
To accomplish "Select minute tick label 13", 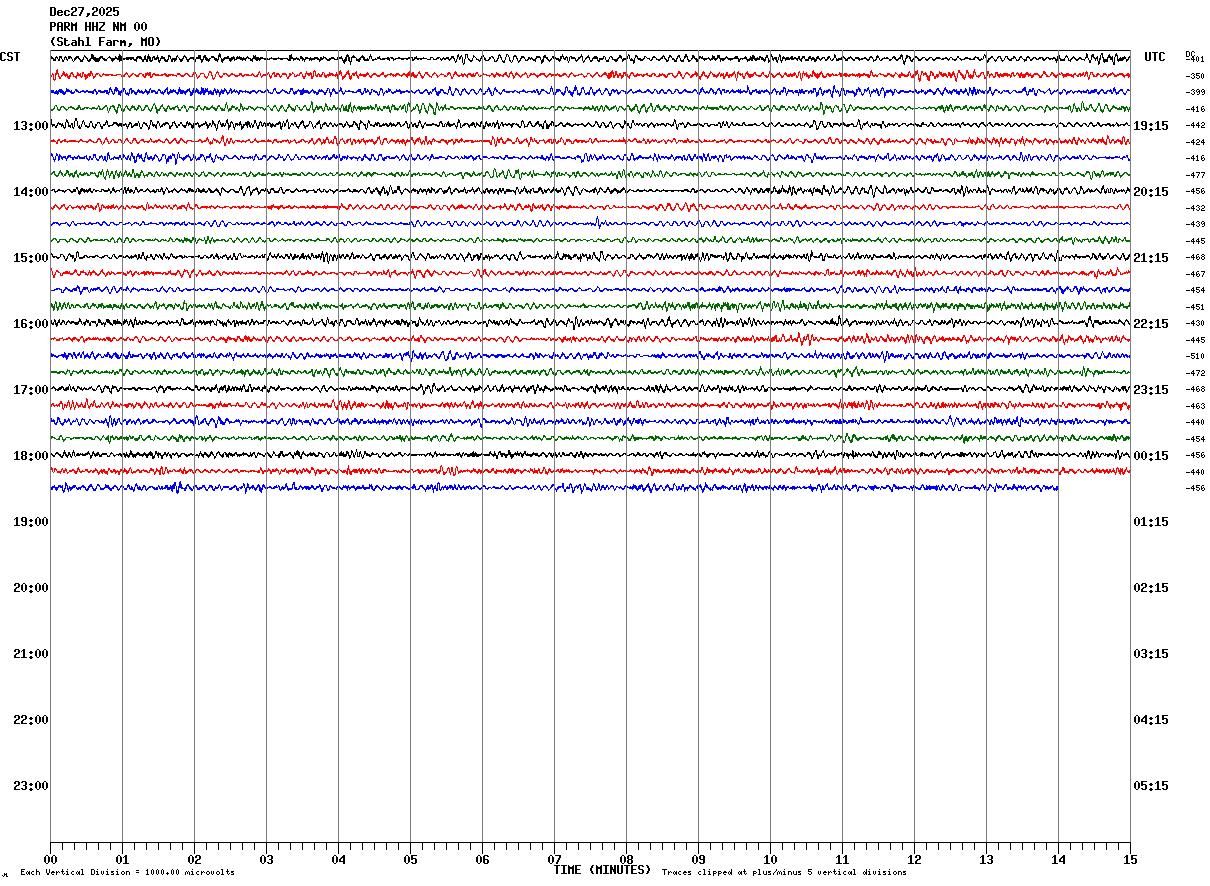I will click(x=986, y=859).
